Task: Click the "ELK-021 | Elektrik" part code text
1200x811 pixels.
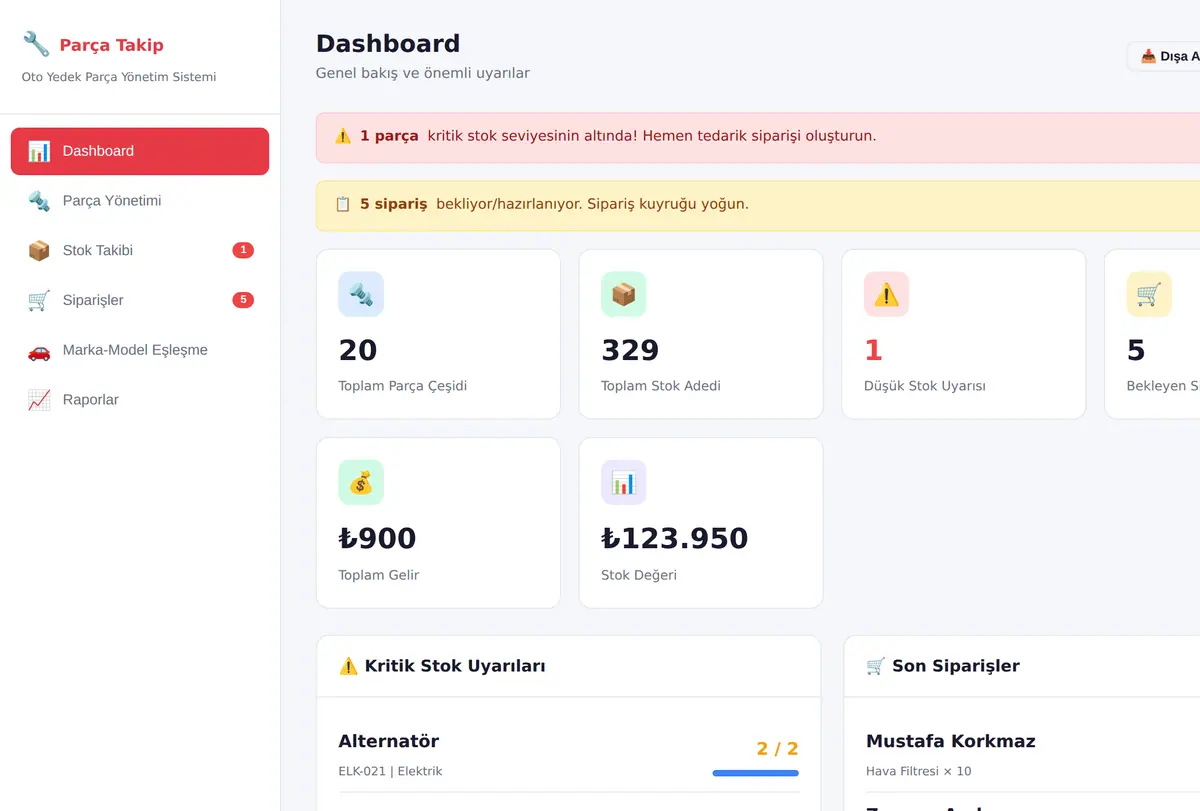Action: [391, 771]
